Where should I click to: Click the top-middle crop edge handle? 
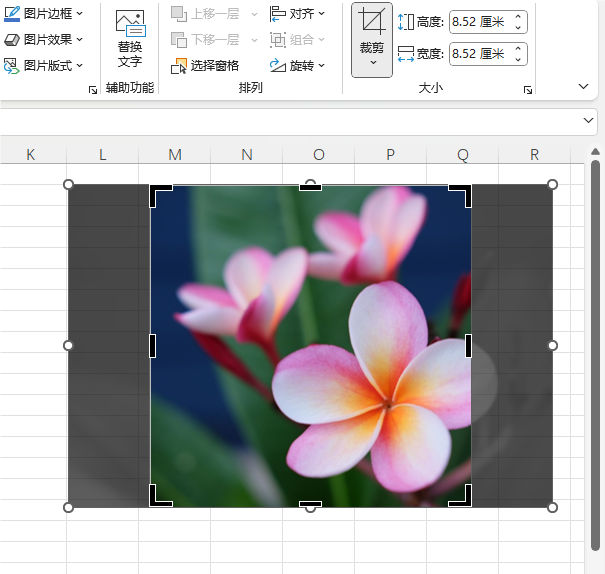[310, 187]
